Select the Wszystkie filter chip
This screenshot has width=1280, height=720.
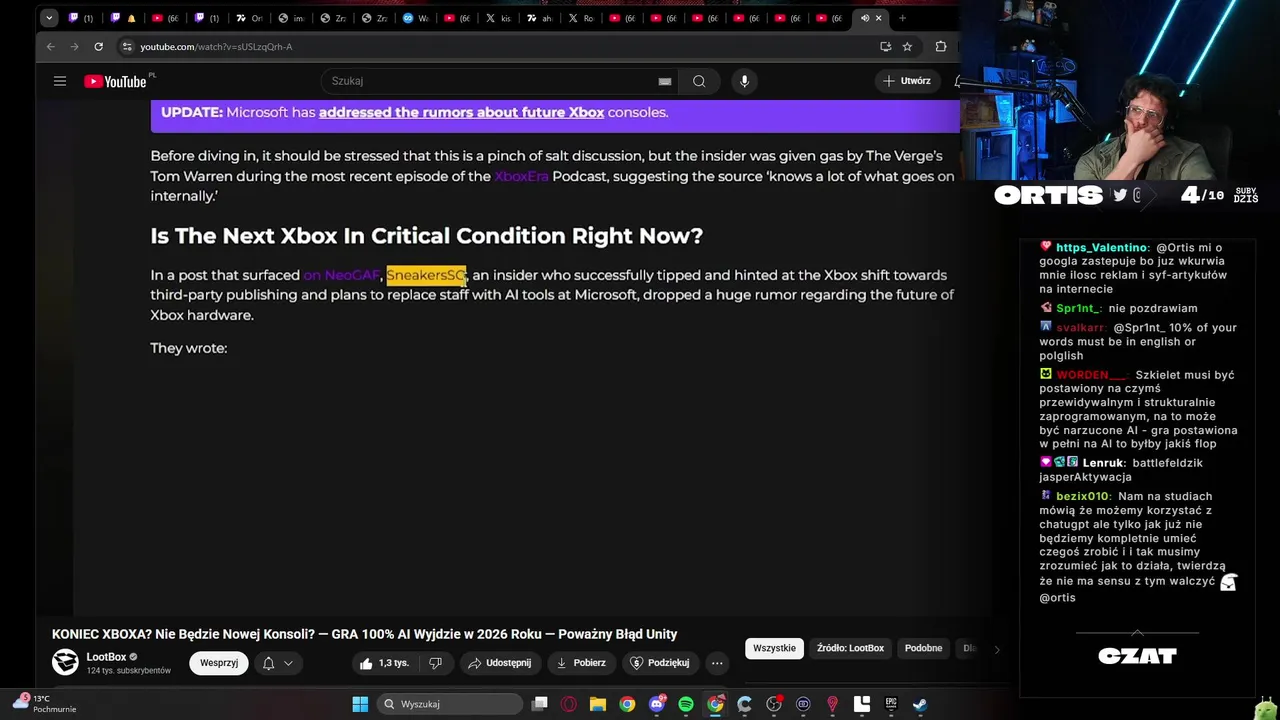coord(774,648)
